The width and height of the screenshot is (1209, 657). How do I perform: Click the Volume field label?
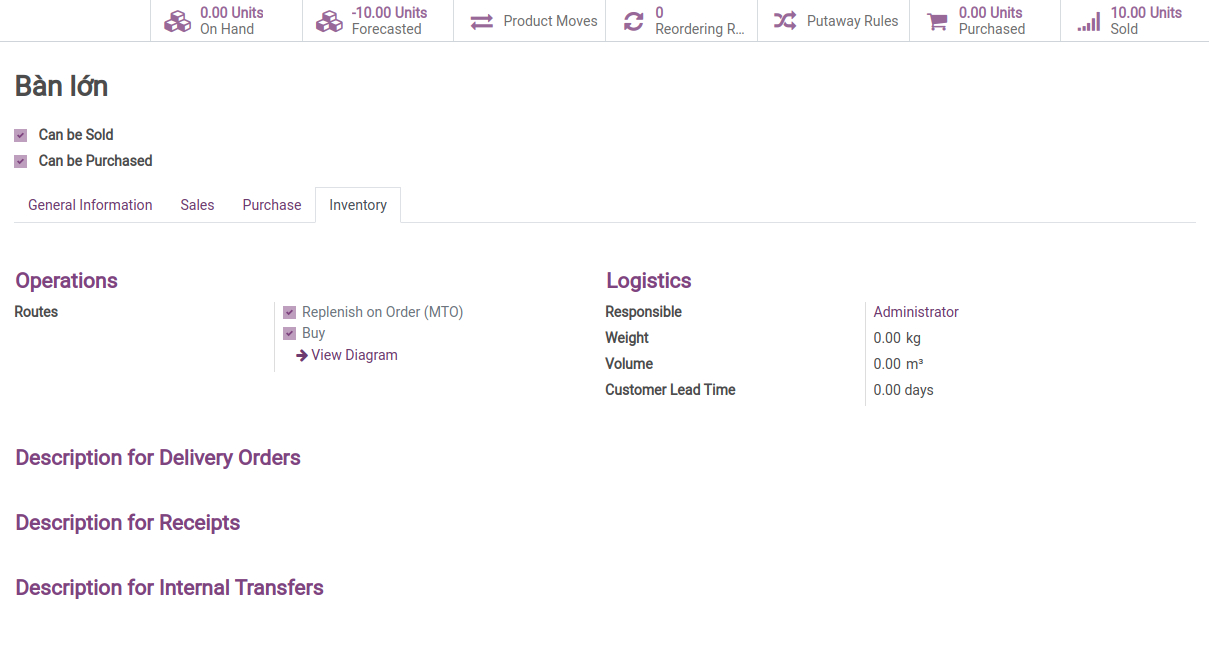coord(629,364)
